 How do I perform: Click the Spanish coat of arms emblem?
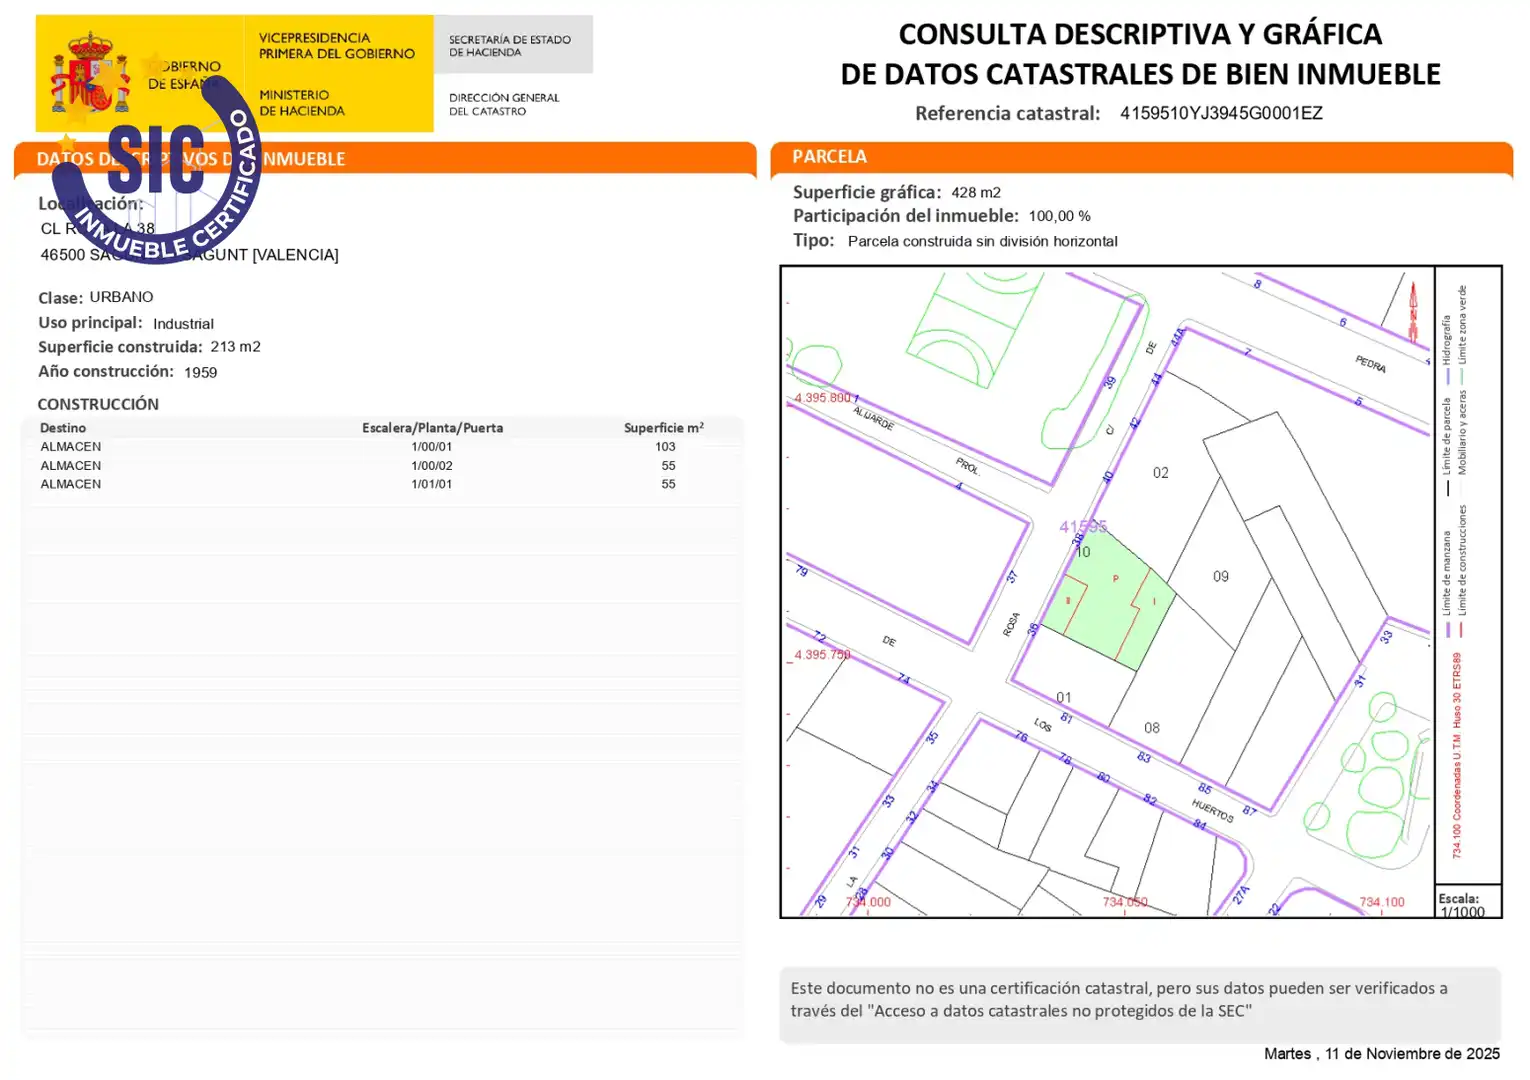(x=90, y=73)
